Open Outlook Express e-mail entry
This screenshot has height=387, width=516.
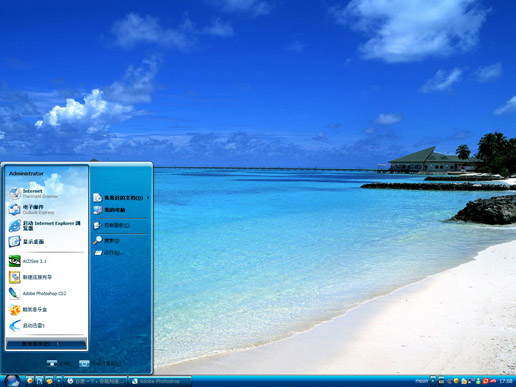coord(46,209)
